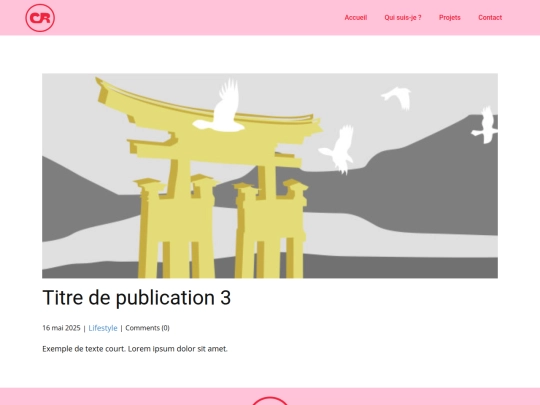The height and width of the screenshot is (405, 540).
Task: Open the post Titre de publication 3
Action: tap(136, 298)
